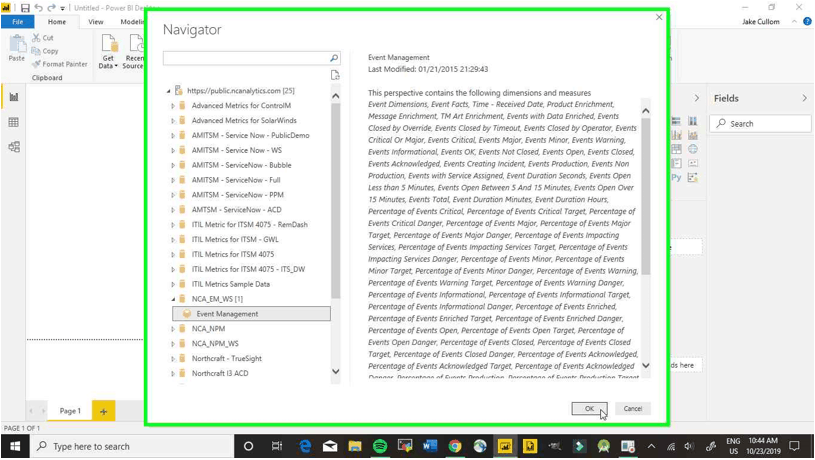Collapse the NCA_EM_WS node
This screenshot has width=815, height=460.
pos(173,299)
